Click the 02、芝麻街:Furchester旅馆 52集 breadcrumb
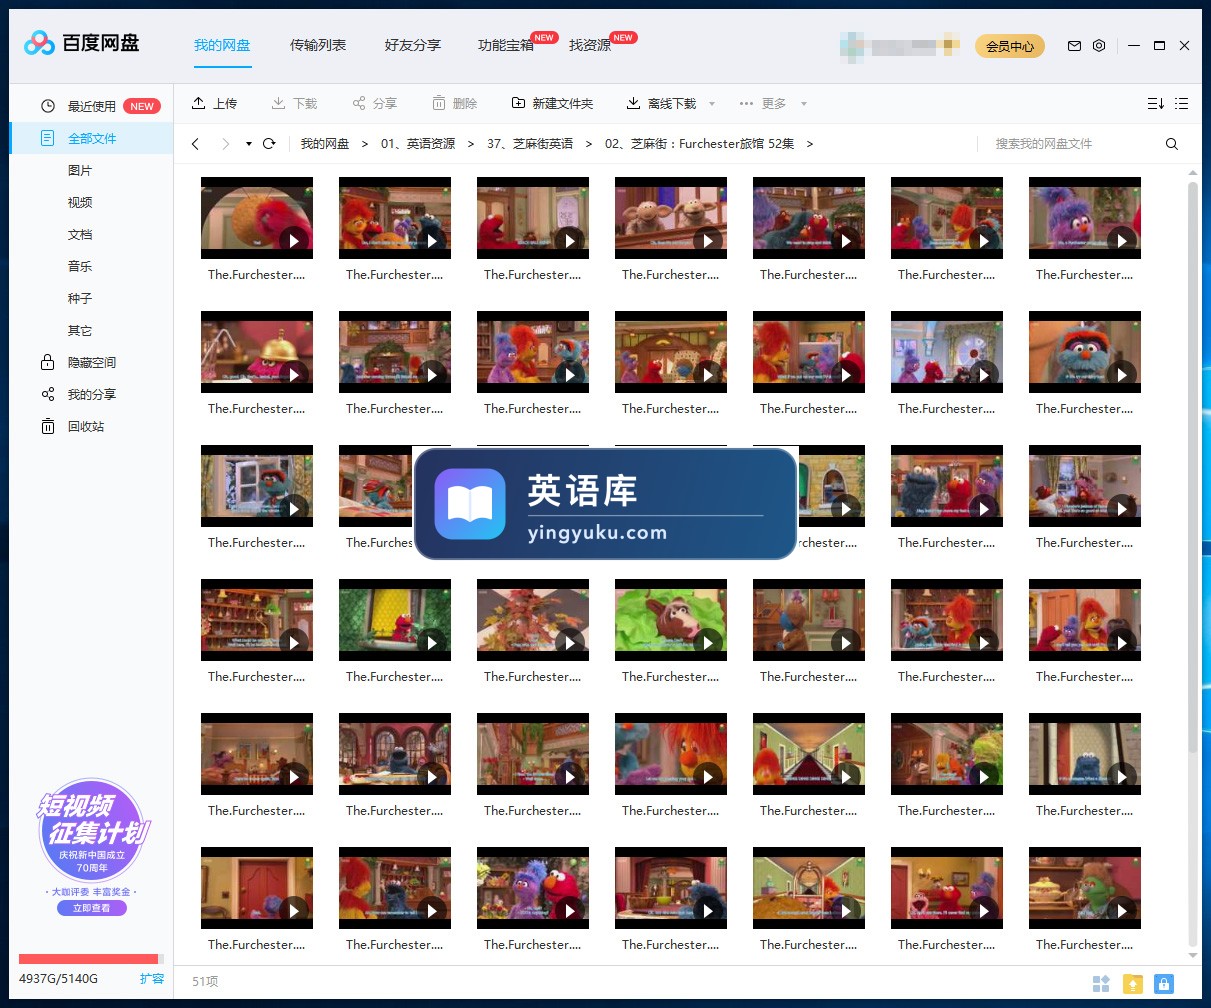Screen dimensions: 1211x1008 [700, 144]
